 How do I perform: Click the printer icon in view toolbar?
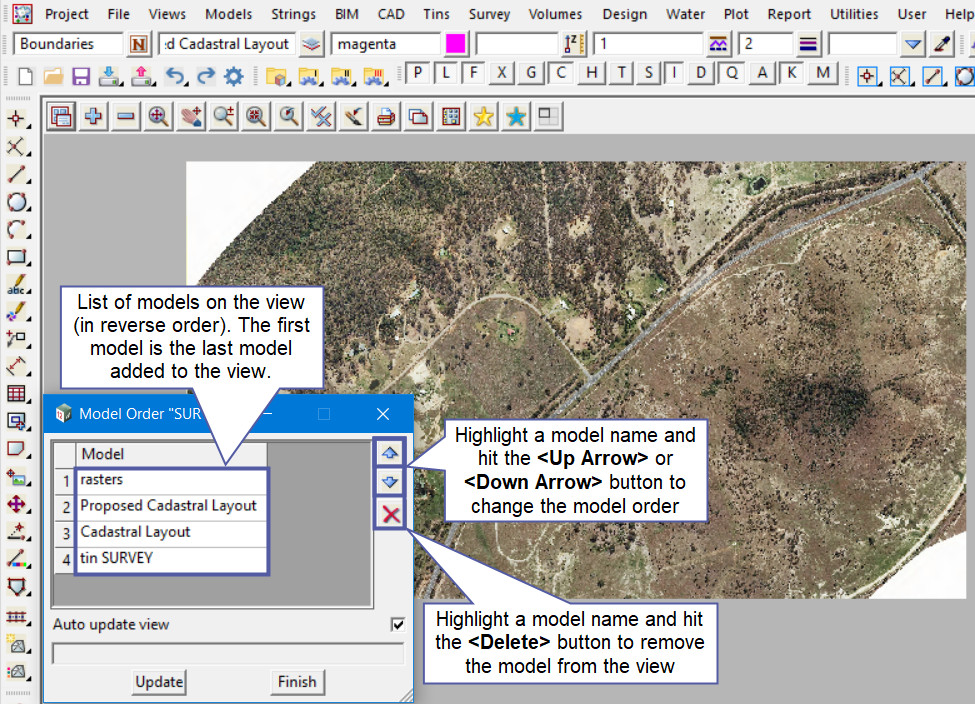pyautogui.click(x=386, y=117)
